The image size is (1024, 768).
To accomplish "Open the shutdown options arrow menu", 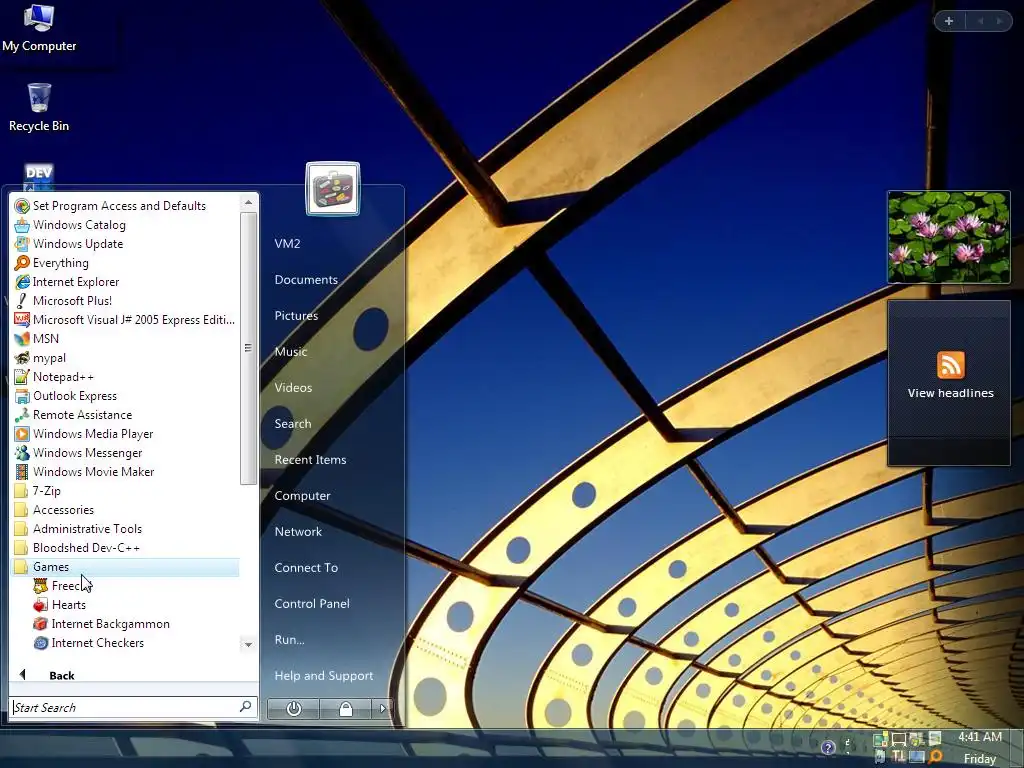I will pos(382,709).
